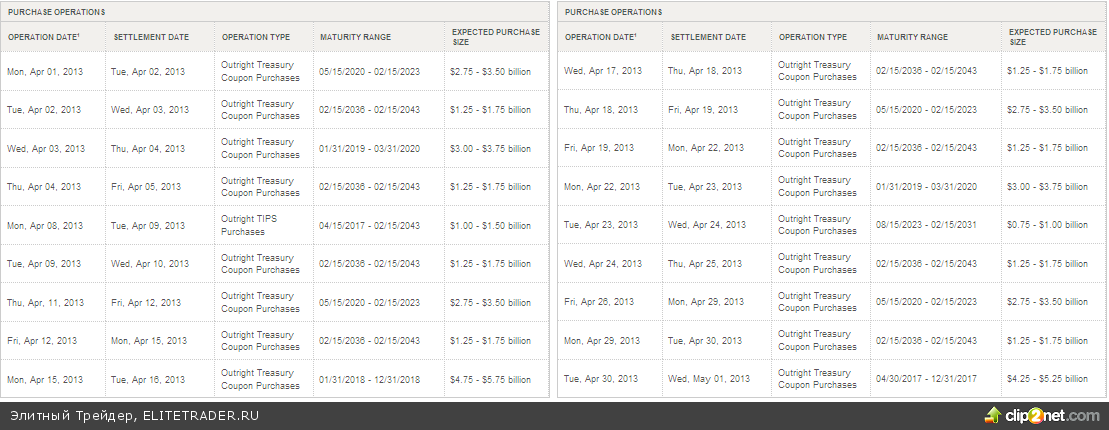Click the right Purchase Operations title
Screen dimensions: 1109x430
[x=613, y=12]
